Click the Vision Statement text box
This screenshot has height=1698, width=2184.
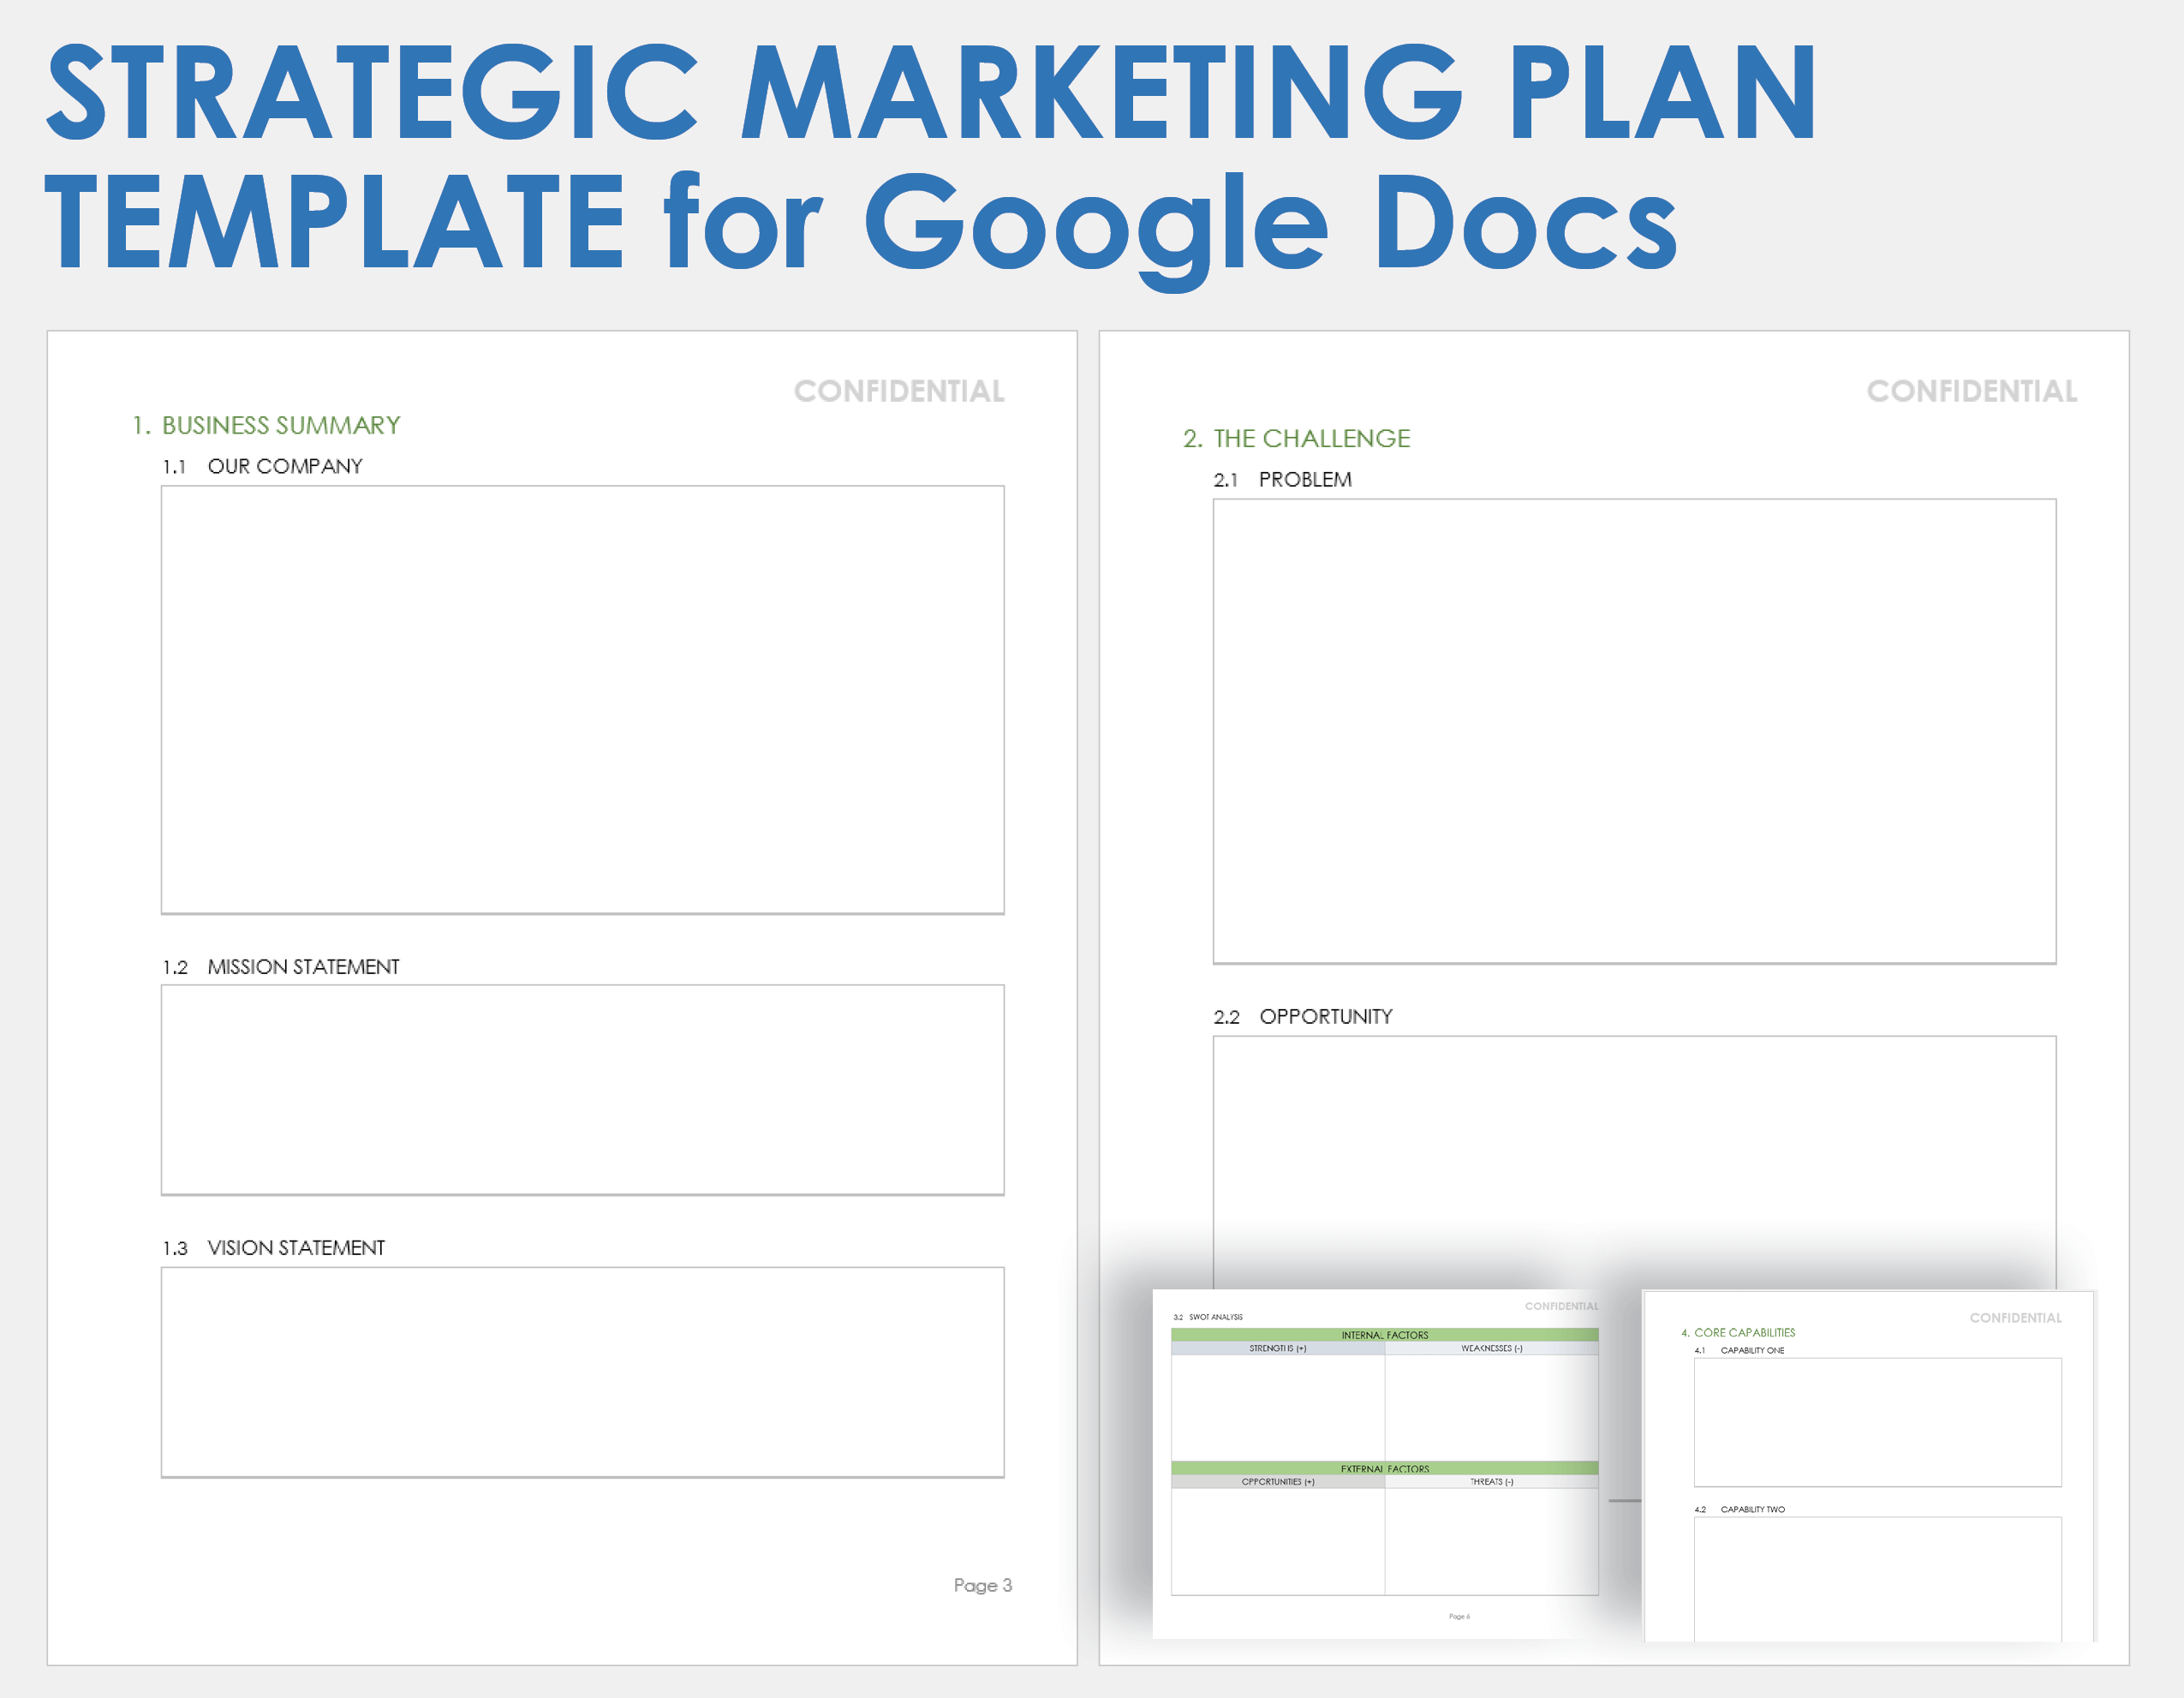tap(582, 1371)
